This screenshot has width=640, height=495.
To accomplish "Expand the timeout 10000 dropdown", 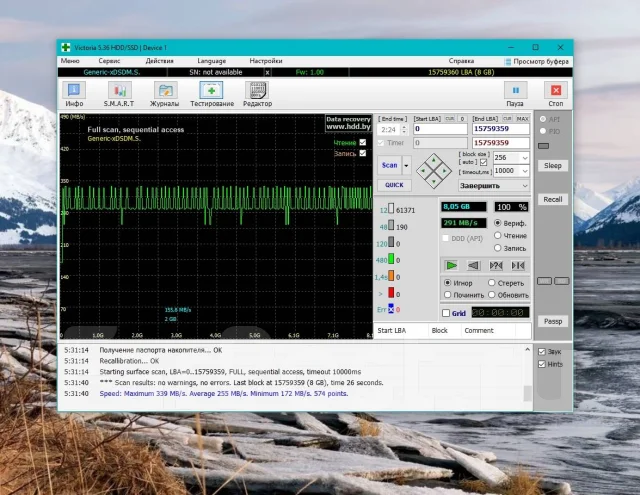I will (x=525, y=171).
